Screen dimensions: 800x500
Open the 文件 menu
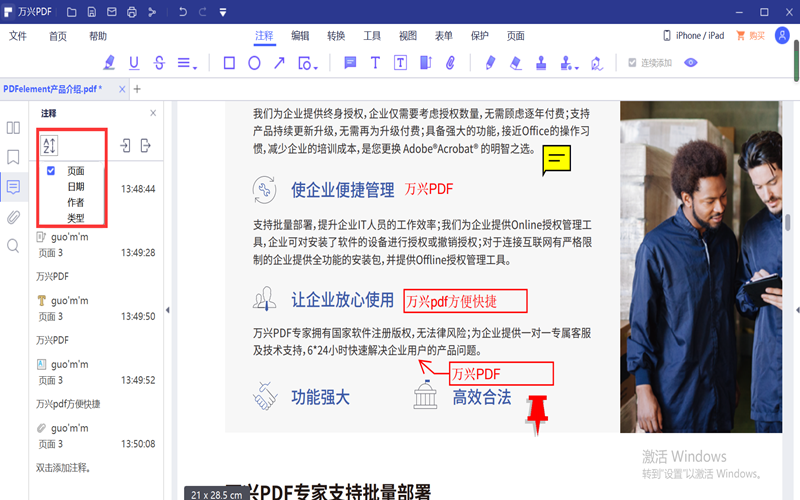coord(18,36)
